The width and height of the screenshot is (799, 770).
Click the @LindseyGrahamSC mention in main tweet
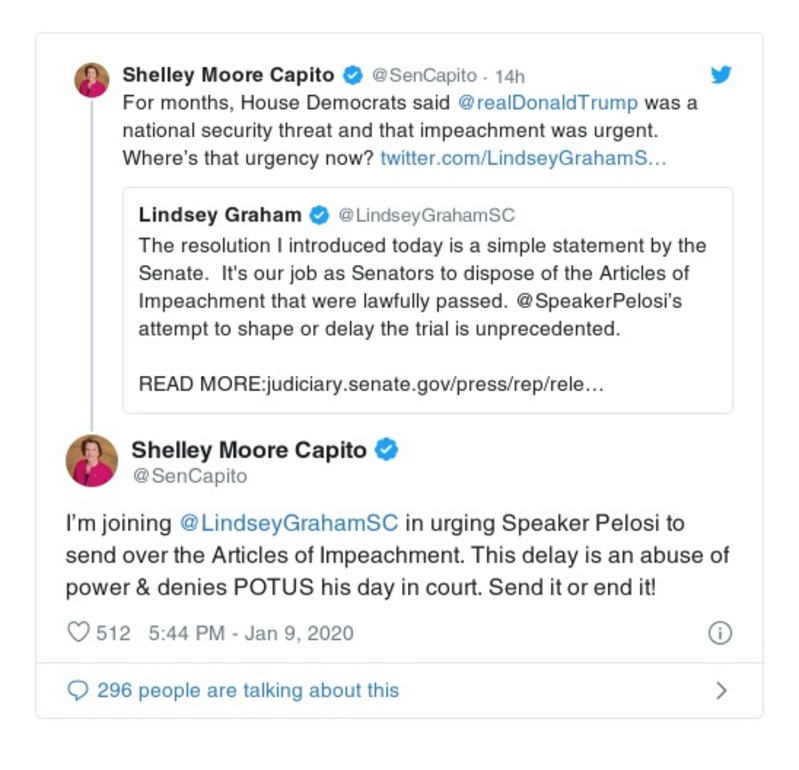click(x=288, y=523)
